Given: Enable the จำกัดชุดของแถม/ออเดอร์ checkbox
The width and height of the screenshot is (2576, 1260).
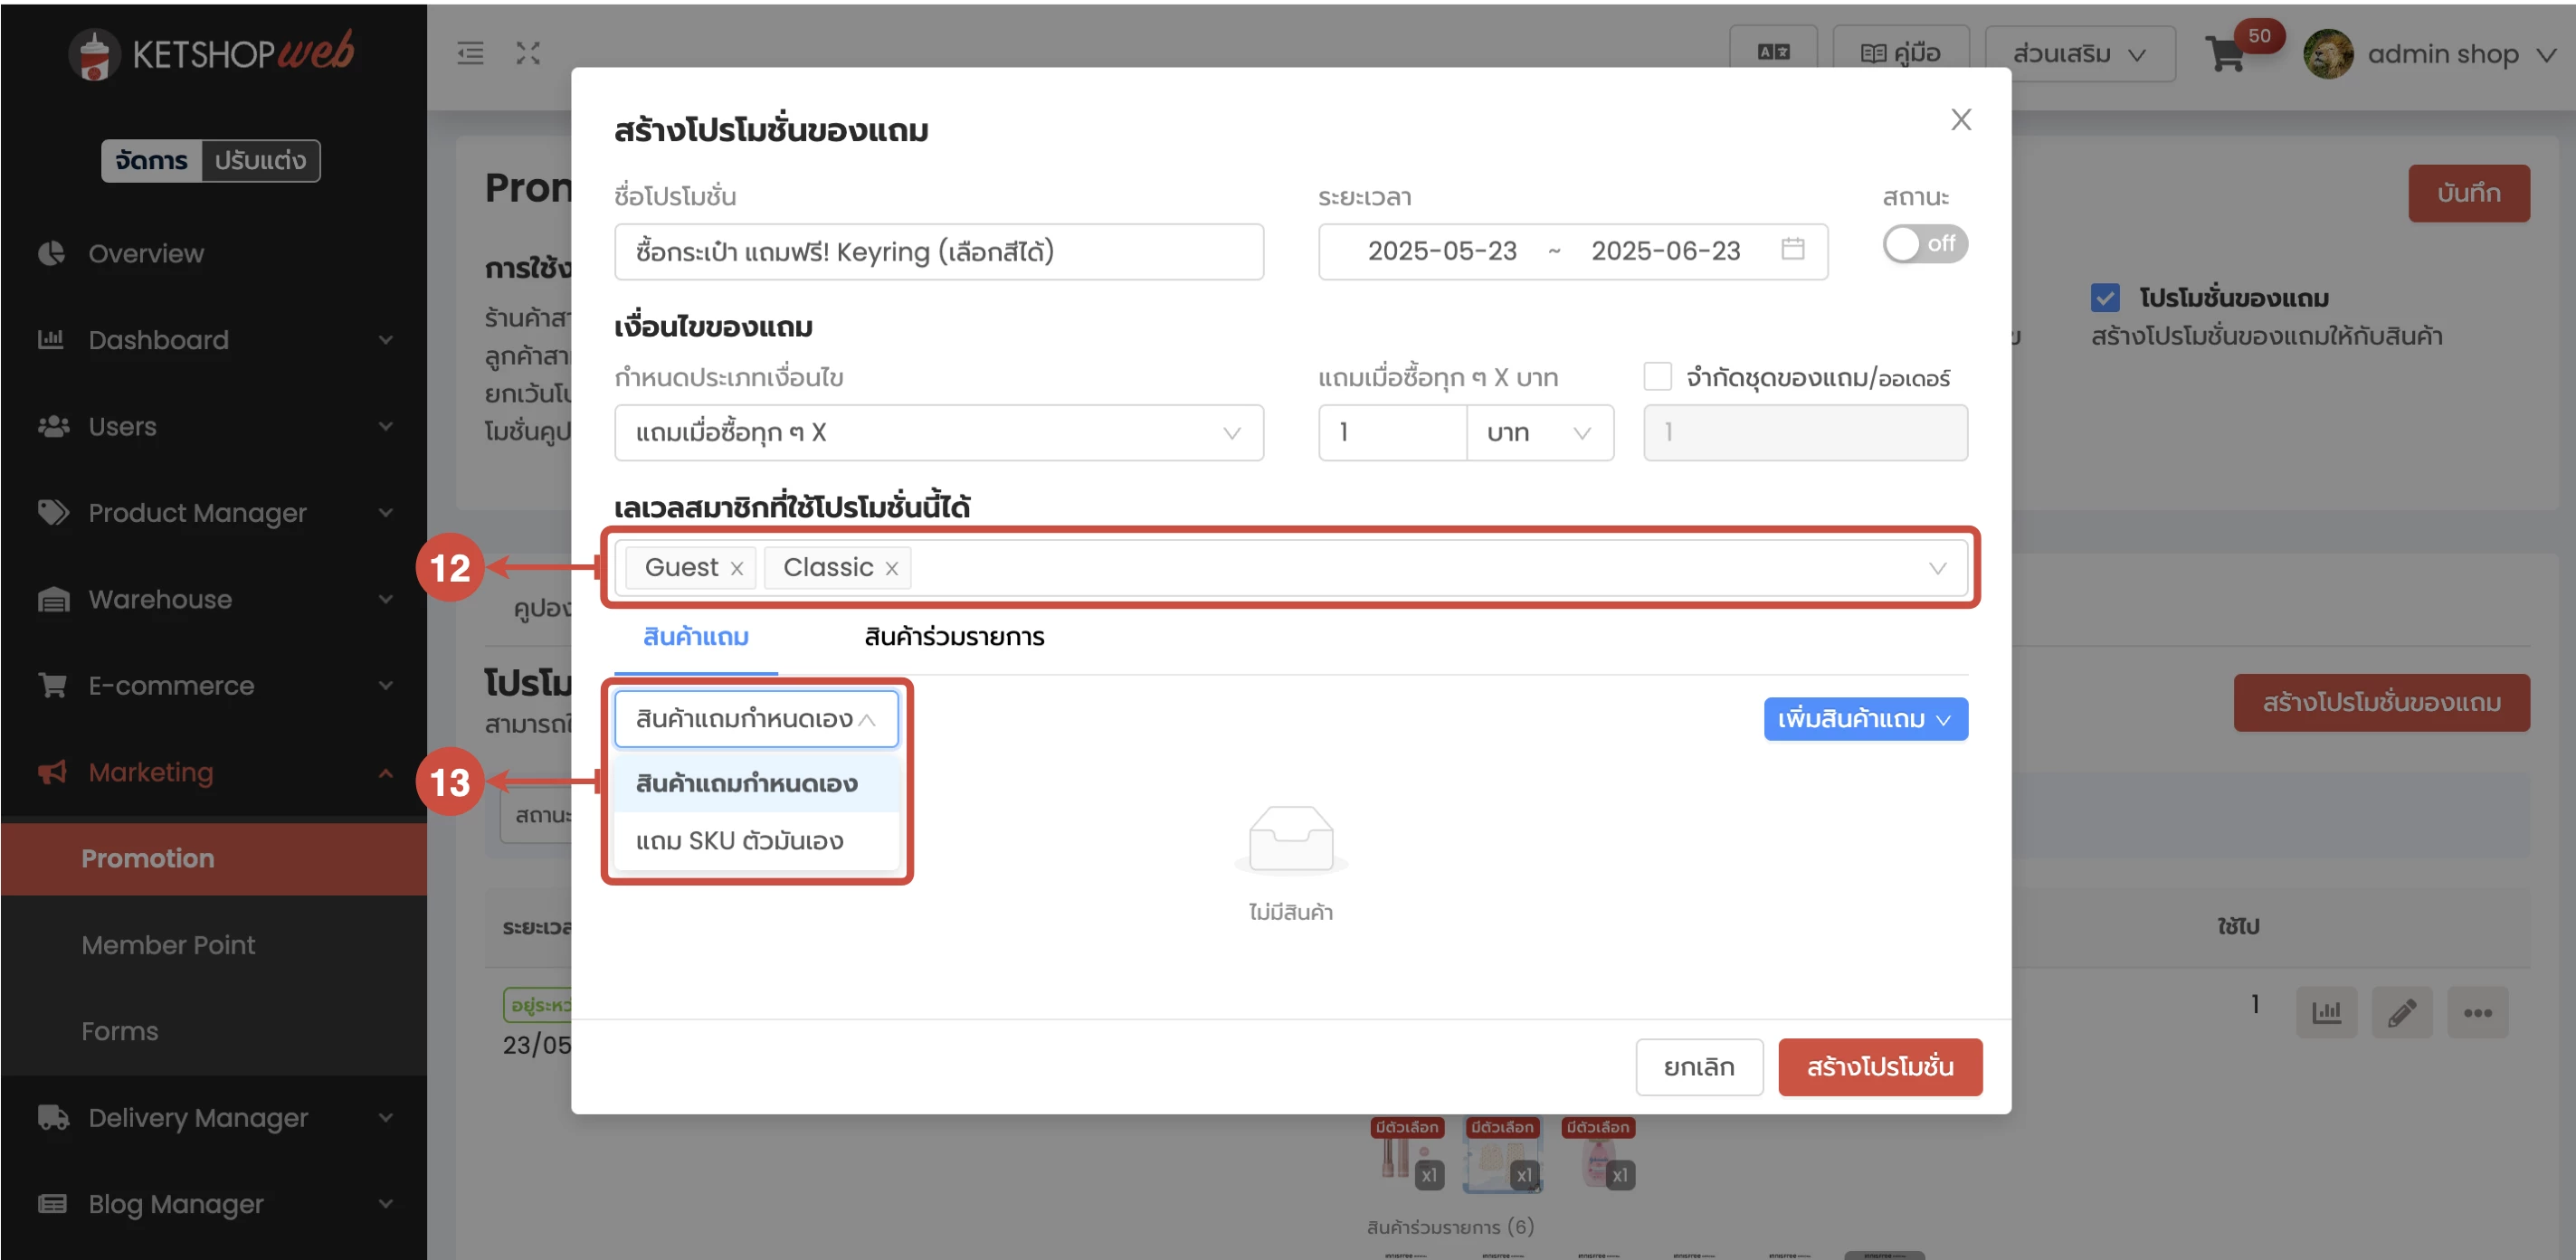Looking at the screenshot, I should click(1657, 375).
